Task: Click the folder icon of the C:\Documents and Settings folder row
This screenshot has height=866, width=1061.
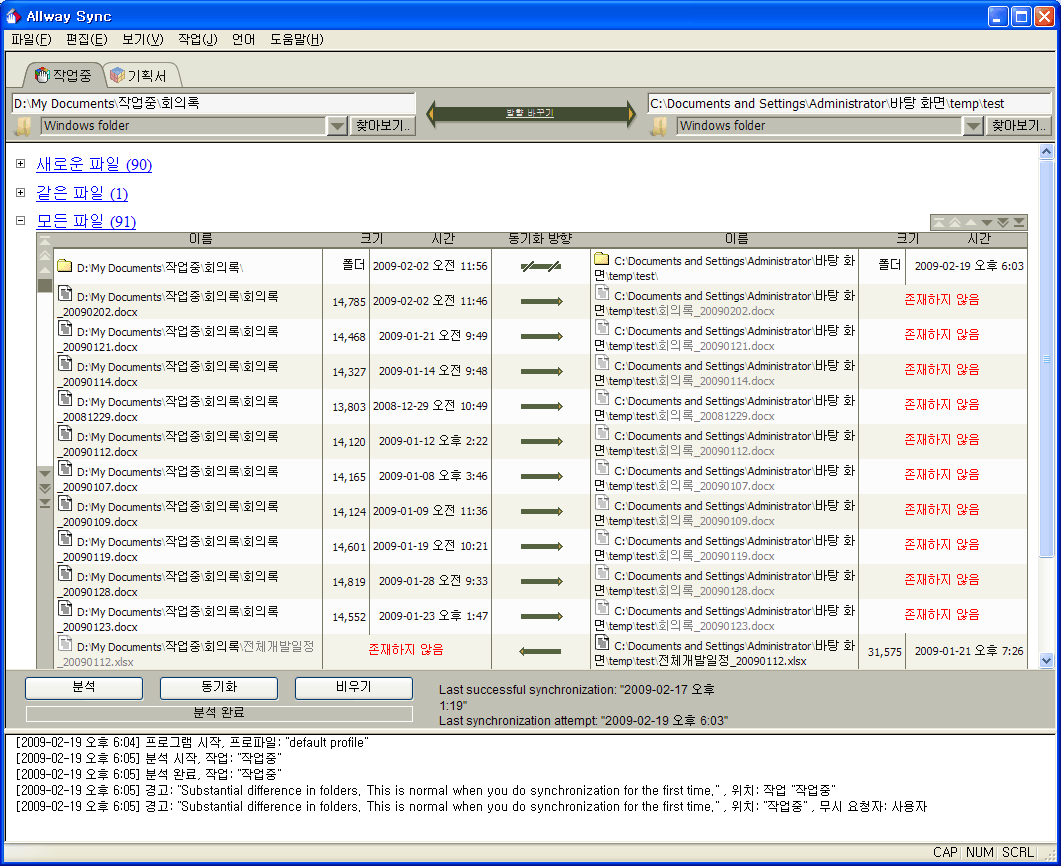Action: (x=602, y=259)
